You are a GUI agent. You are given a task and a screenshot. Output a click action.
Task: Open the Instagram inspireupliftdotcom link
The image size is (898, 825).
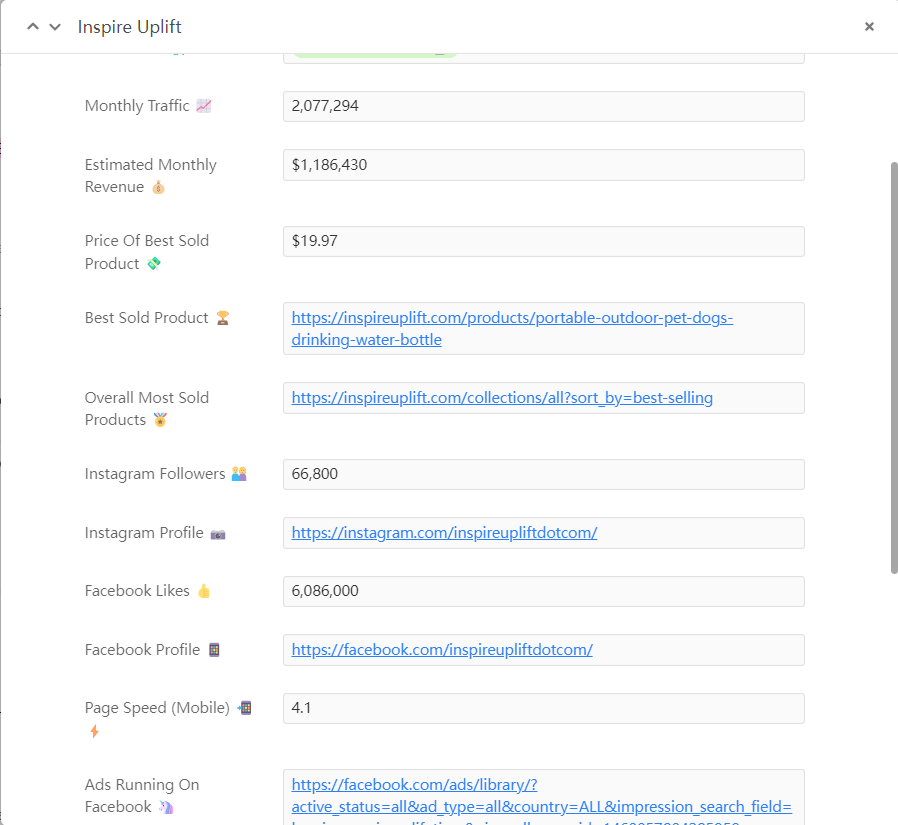tap(444, 533)
